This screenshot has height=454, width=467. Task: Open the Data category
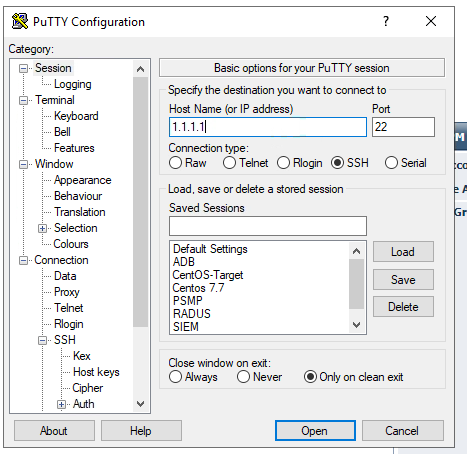point(65,276)
